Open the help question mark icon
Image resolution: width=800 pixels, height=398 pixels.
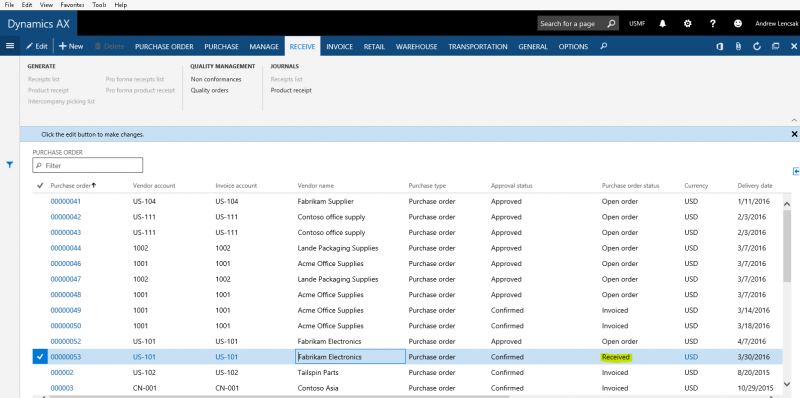click(x=713, y=23)
